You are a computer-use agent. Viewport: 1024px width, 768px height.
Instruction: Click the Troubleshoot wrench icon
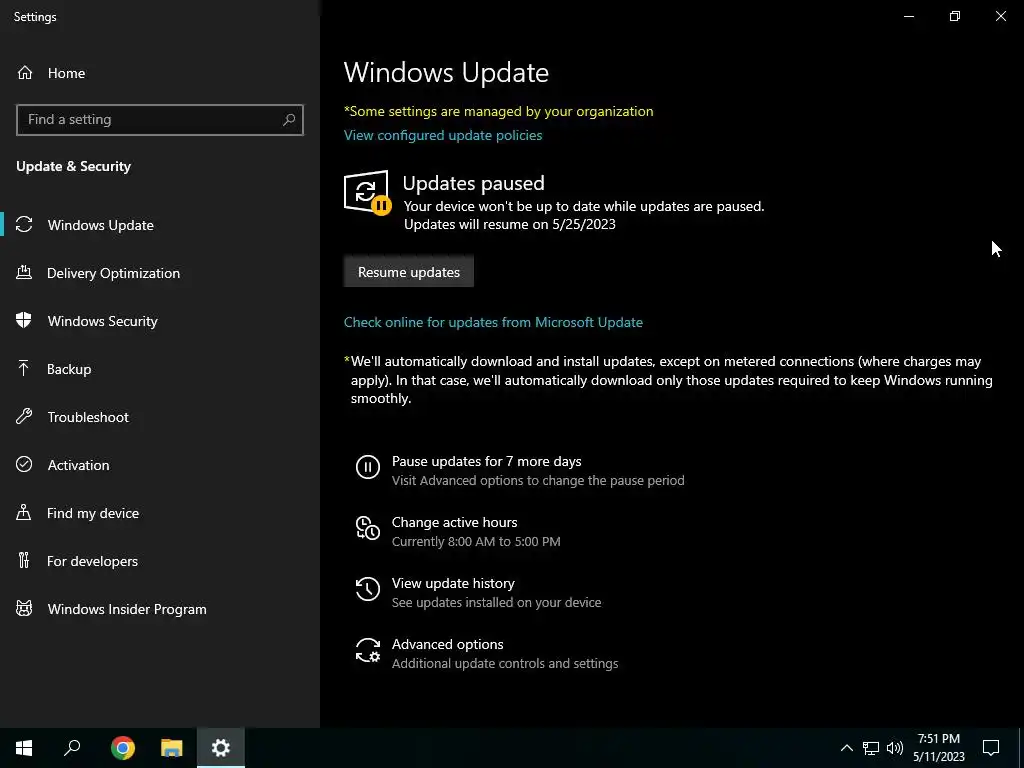coord(24,417)
